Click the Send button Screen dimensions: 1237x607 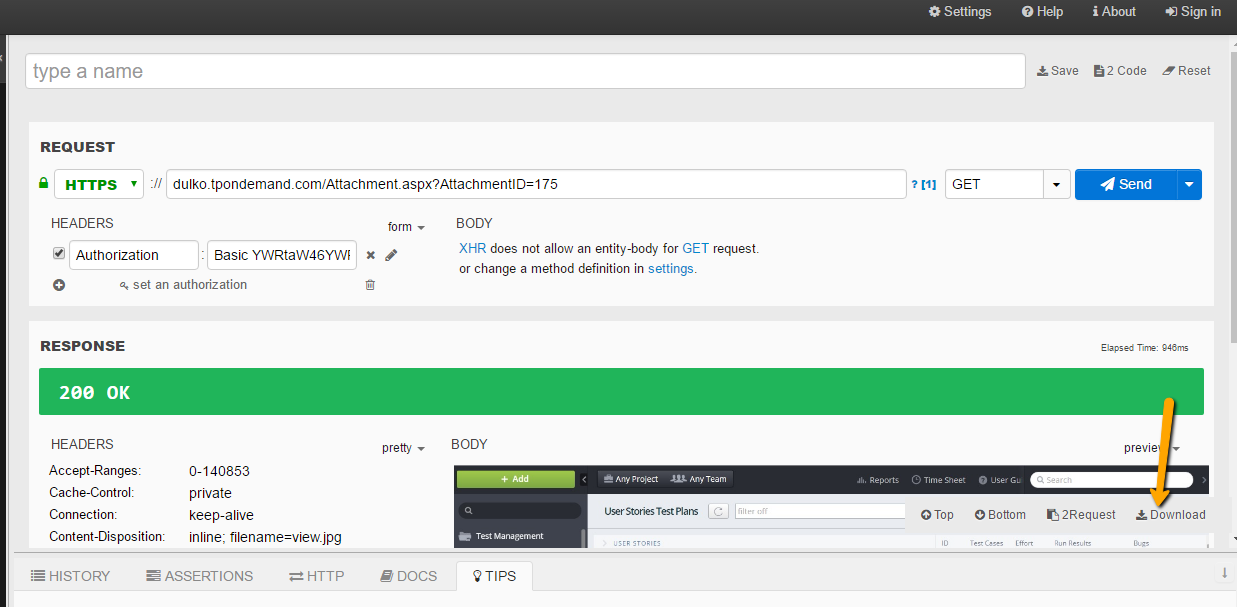[1129, 184]
